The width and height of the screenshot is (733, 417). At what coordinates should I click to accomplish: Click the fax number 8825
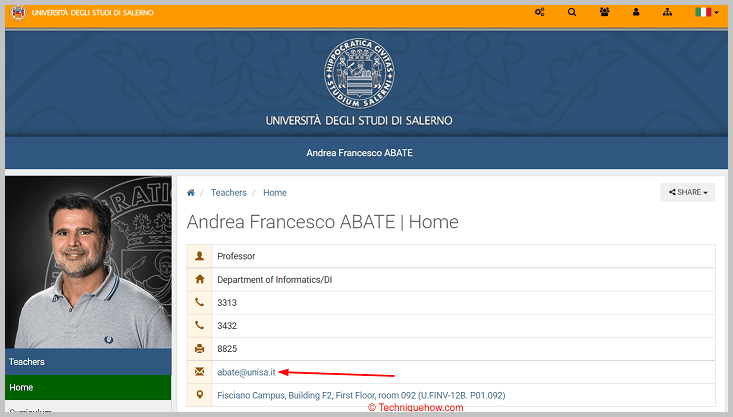tap(227, 349)
